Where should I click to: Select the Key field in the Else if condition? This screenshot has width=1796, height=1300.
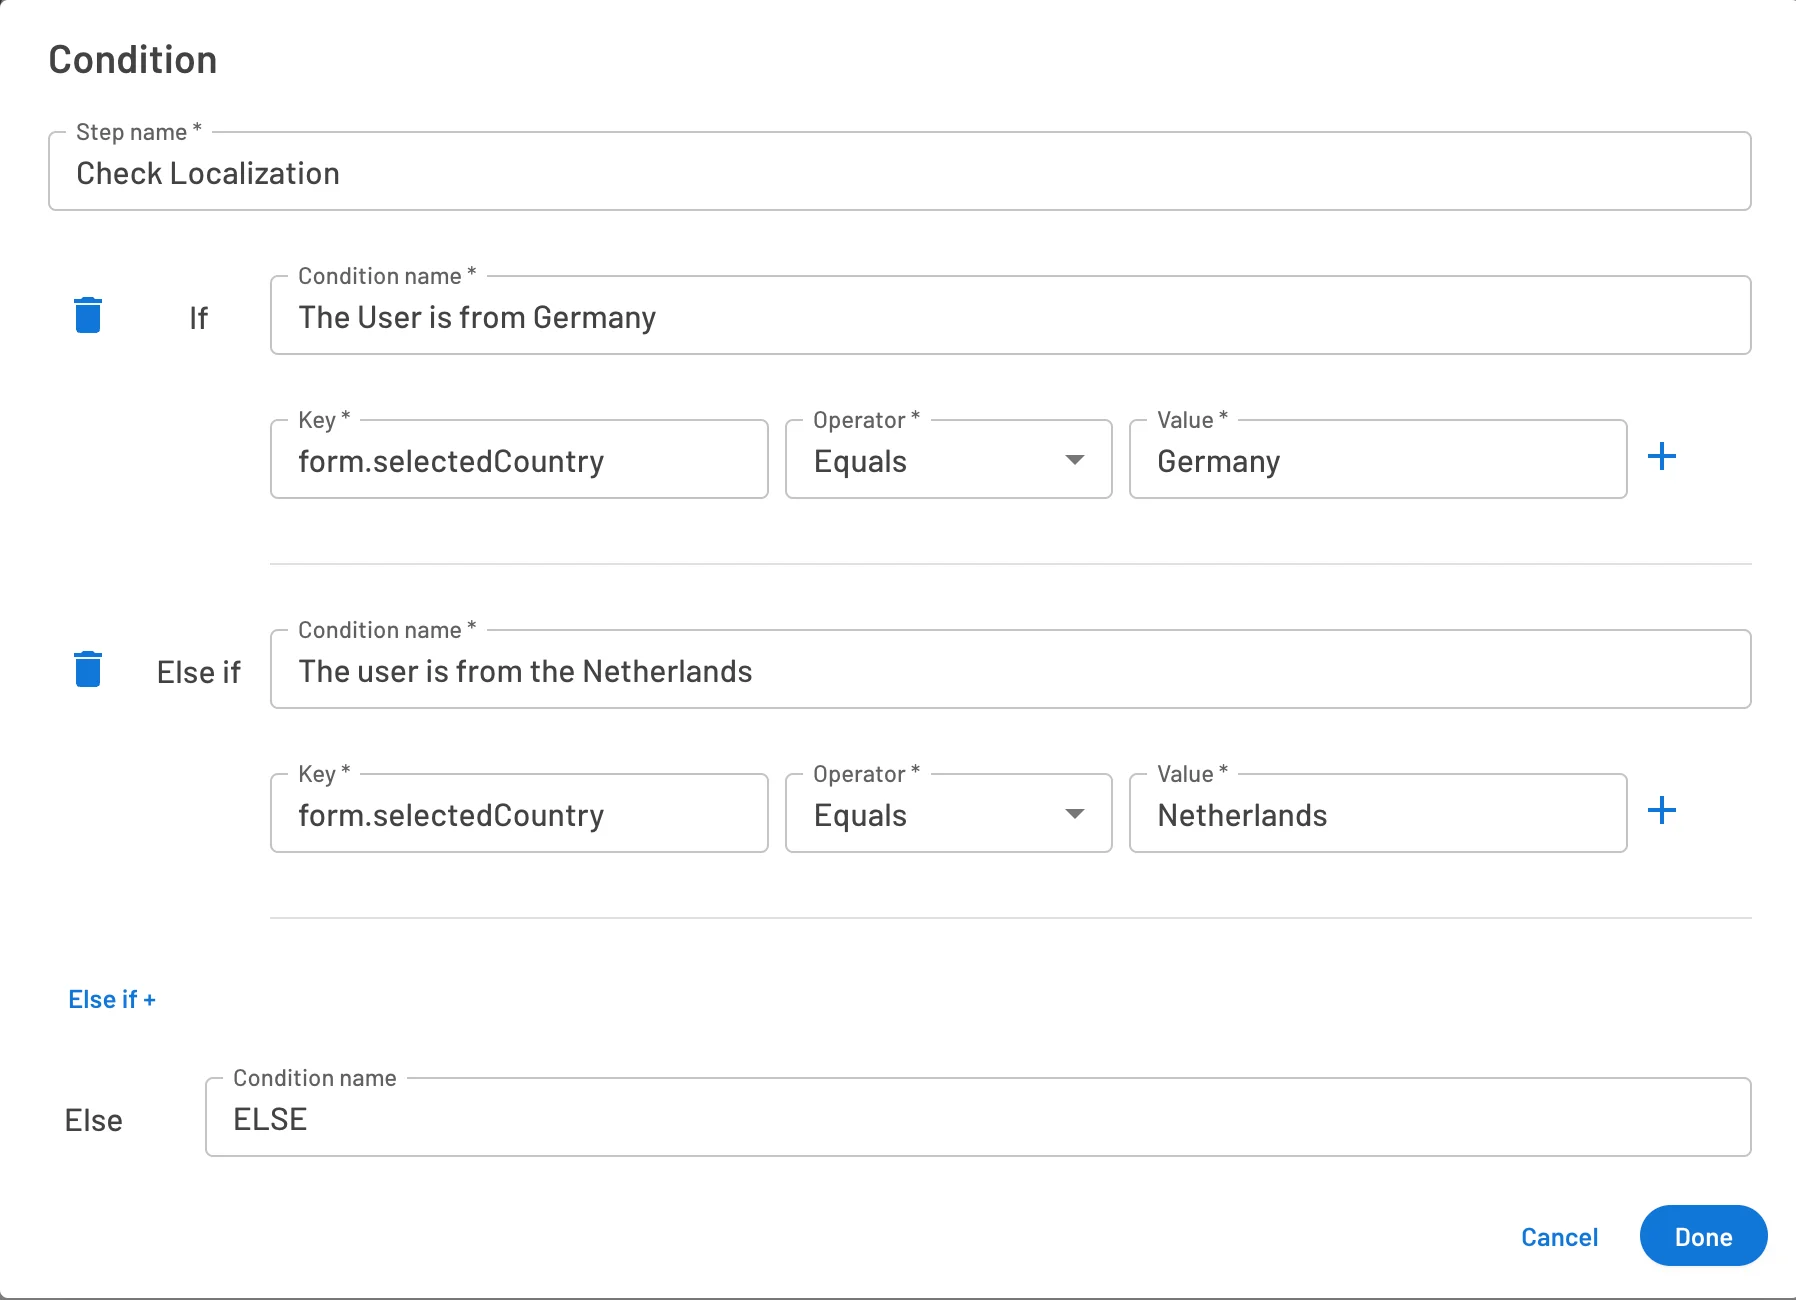(518, 815)
